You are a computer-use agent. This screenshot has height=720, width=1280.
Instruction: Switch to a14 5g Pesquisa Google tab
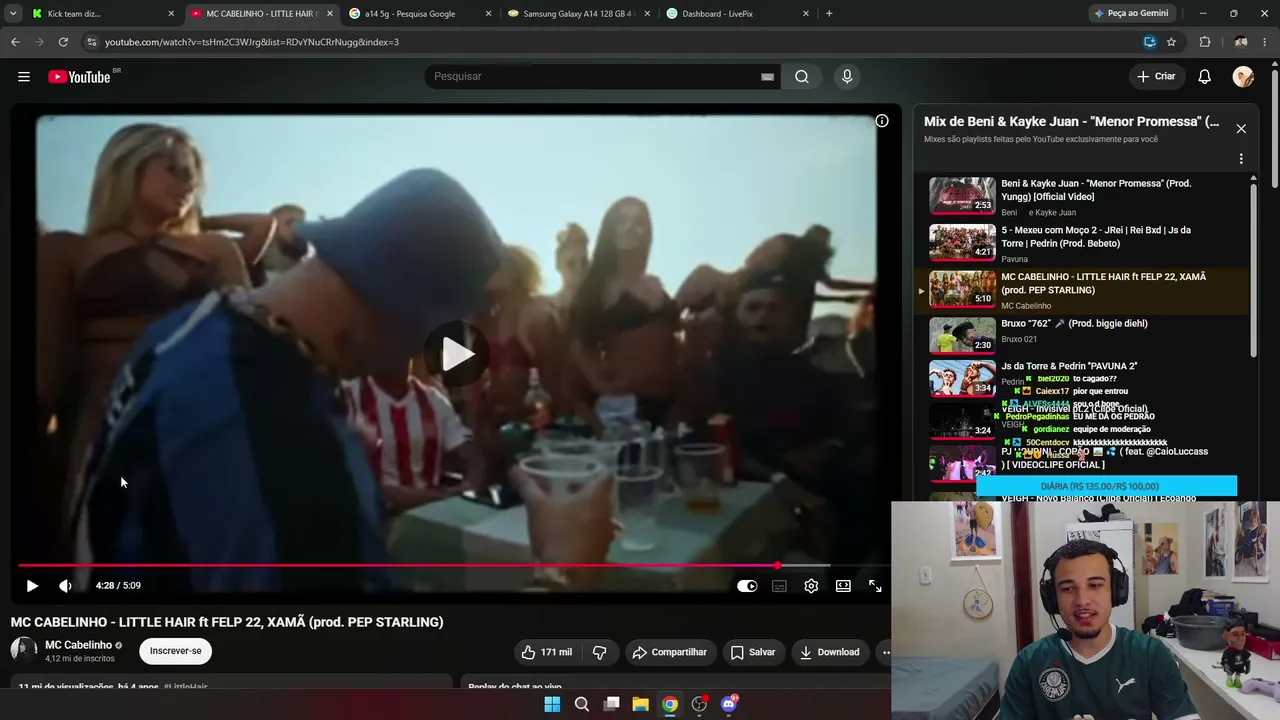coord(420,14)
